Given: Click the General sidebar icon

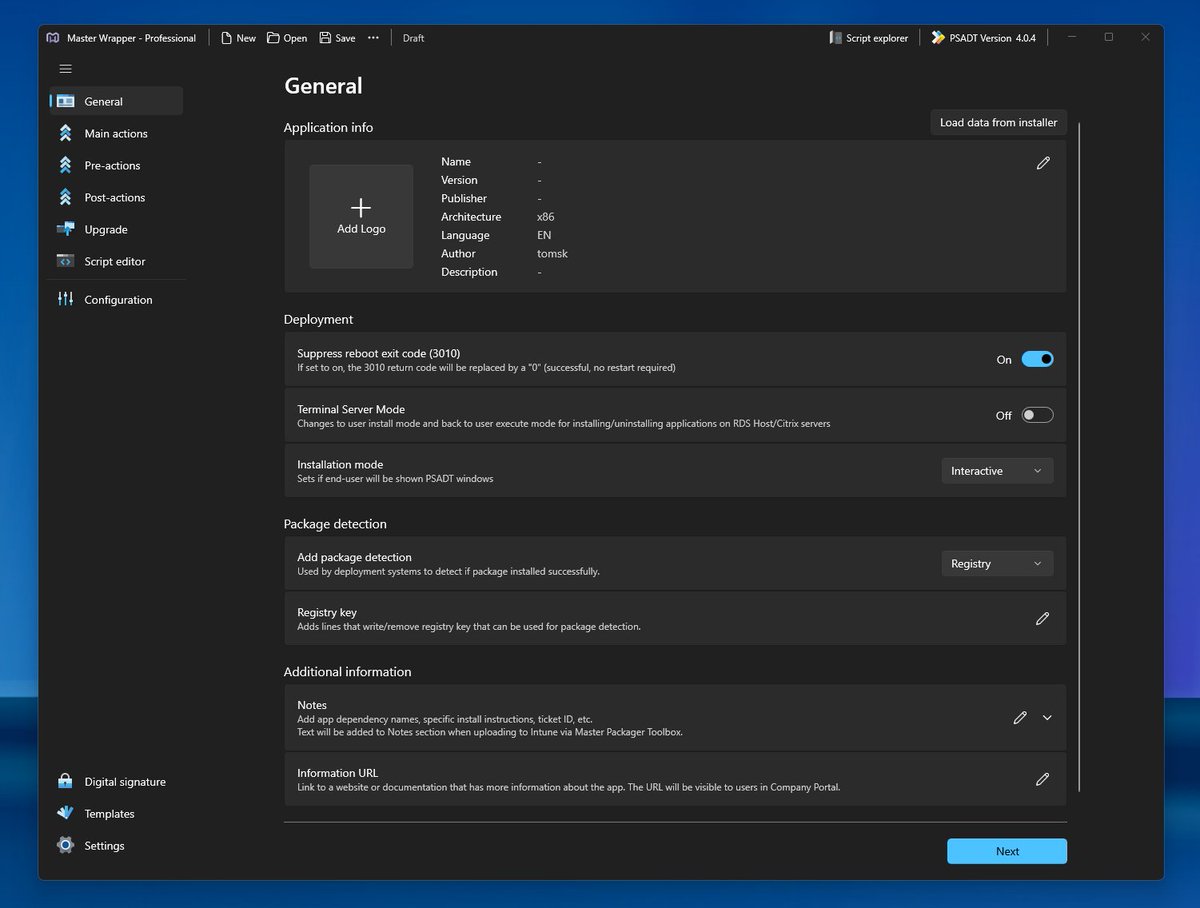Looking at the screenshot, I should click(66, 101).
